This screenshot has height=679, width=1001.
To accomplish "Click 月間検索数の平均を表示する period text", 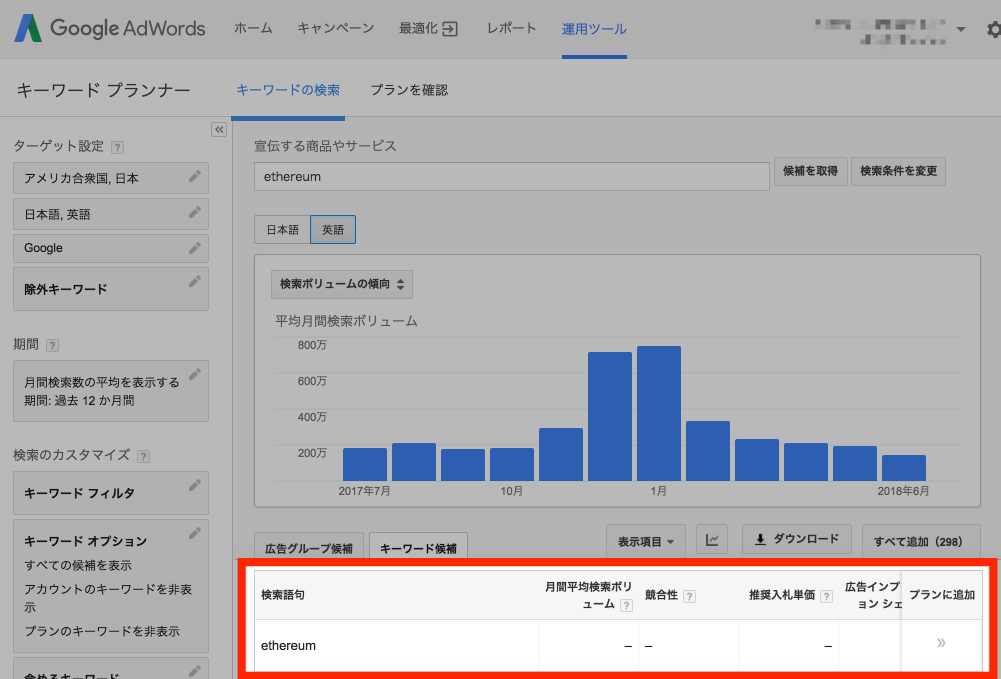I will 102,382.
